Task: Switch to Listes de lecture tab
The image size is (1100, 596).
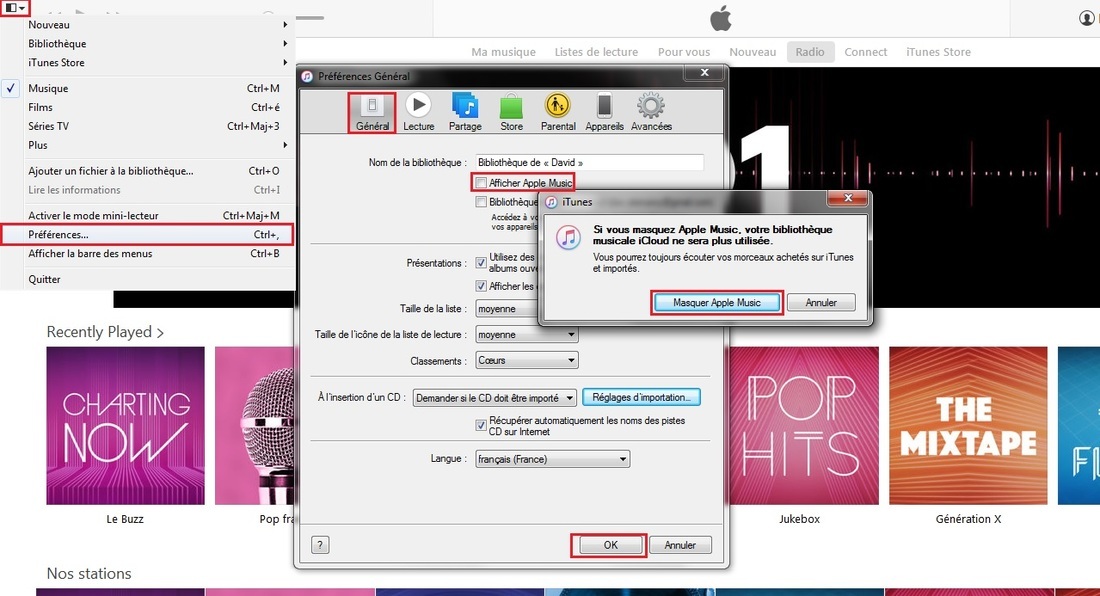Action: [x=596, y=52]
